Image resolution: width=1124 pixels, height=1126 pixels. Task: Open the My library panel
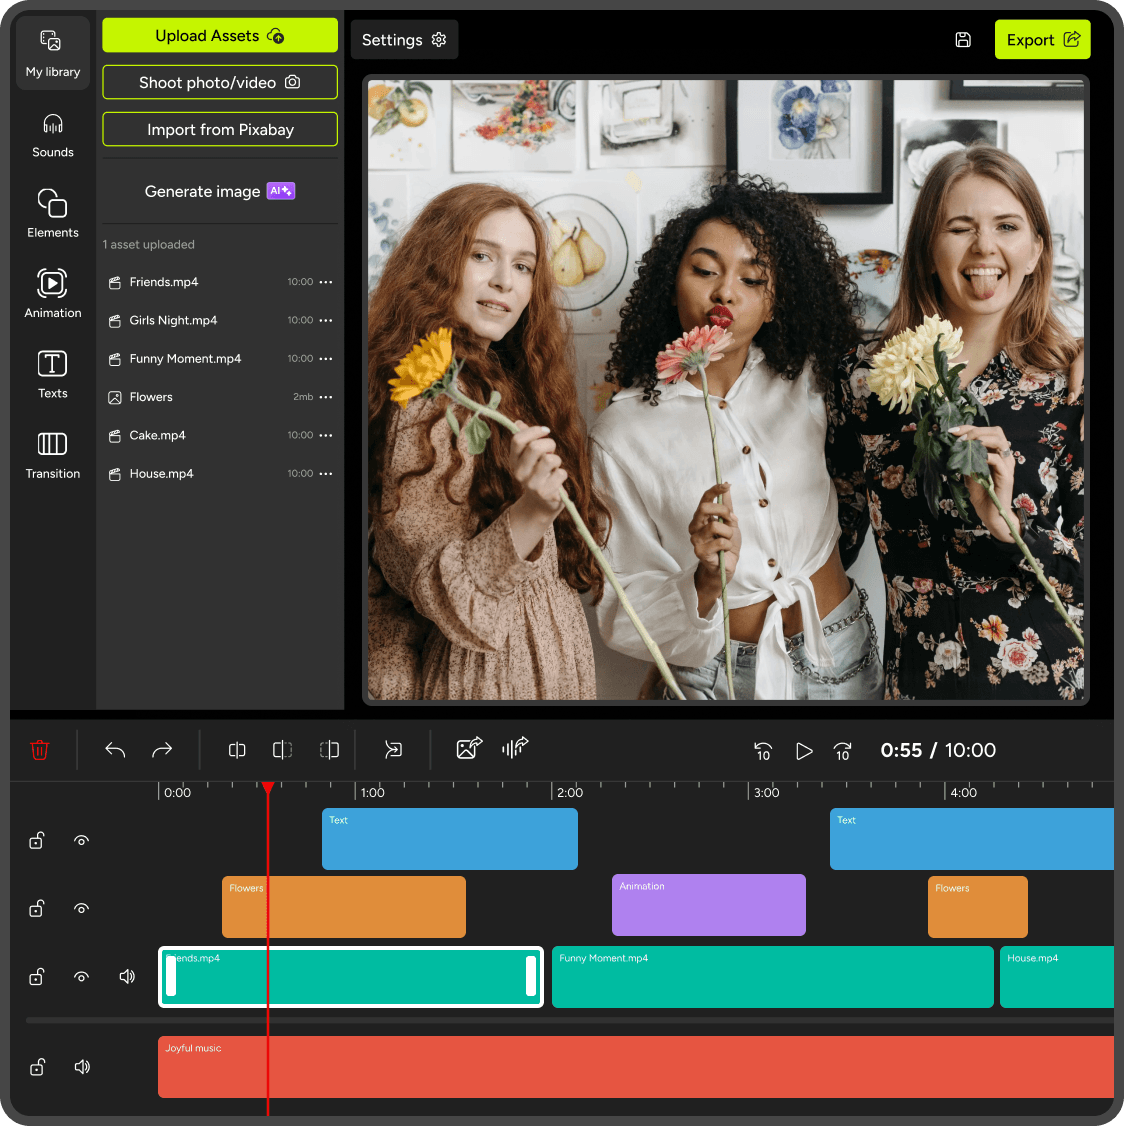point(52,53)
